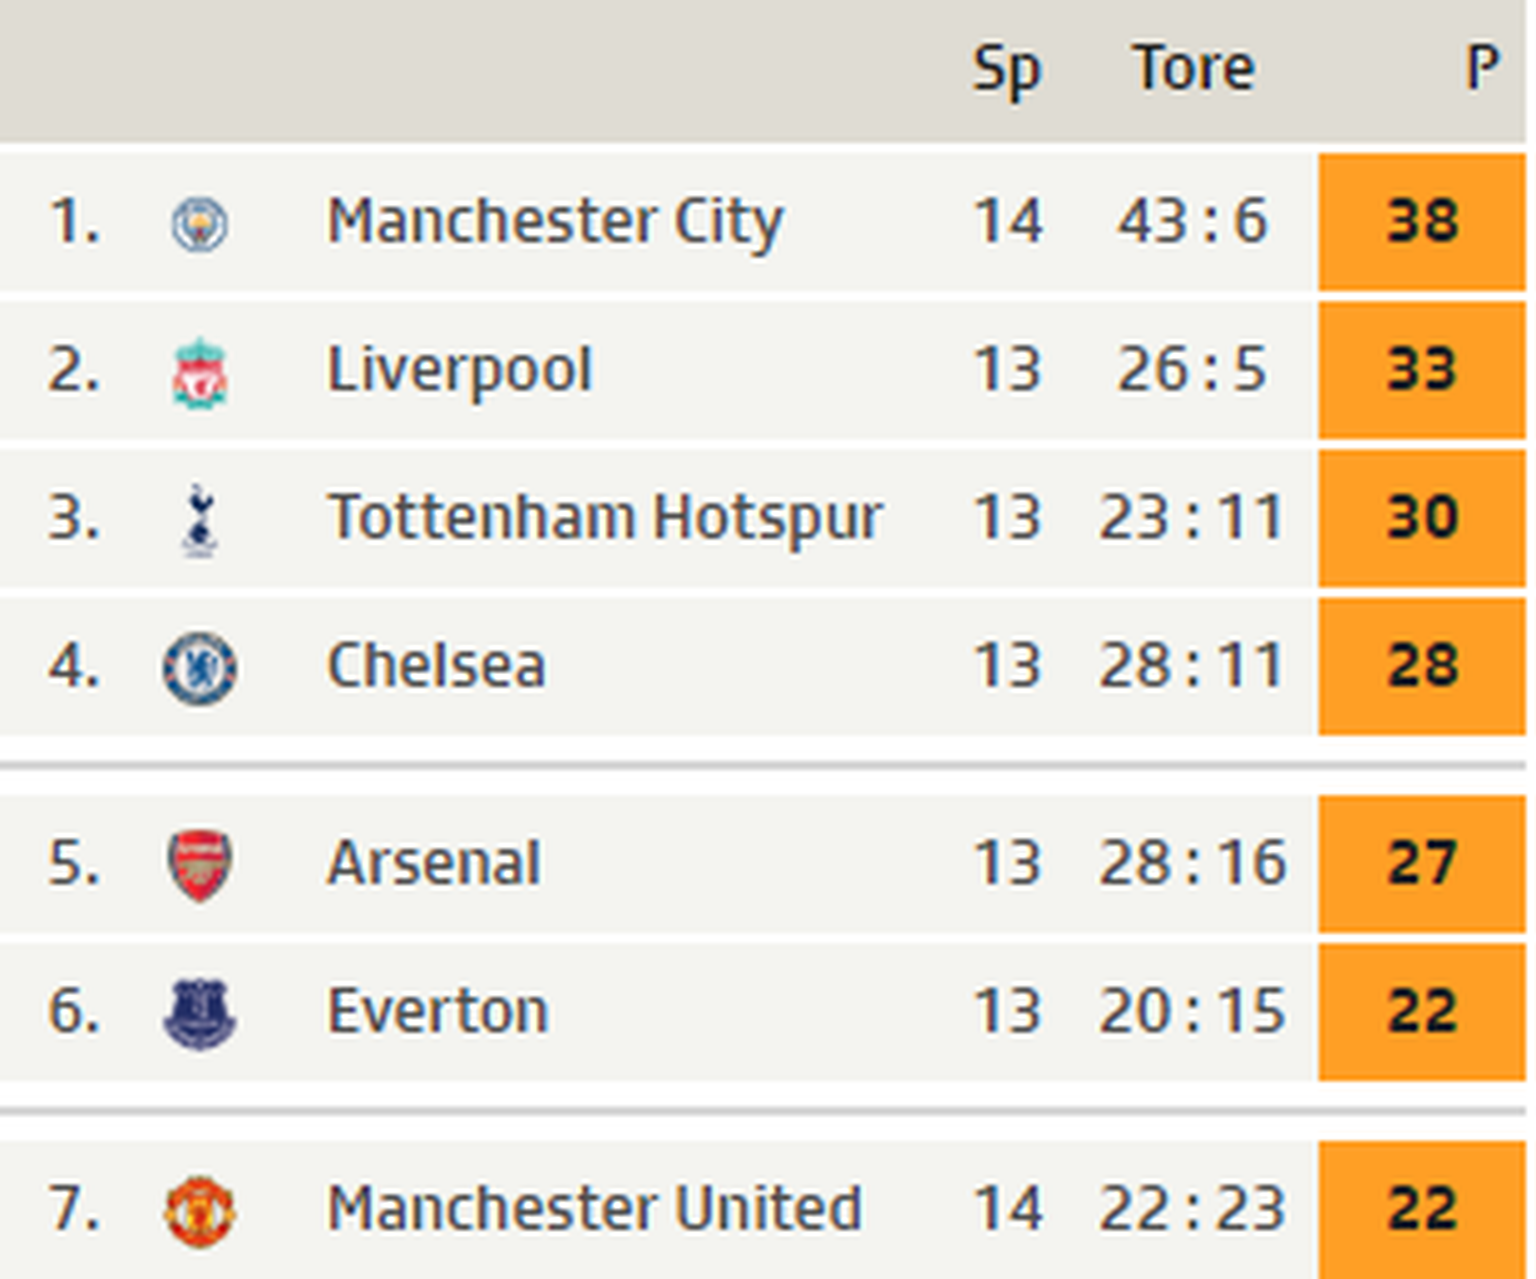Click Liverpool's 33 points cell

pyautogui.click(x=1422, y=369)
